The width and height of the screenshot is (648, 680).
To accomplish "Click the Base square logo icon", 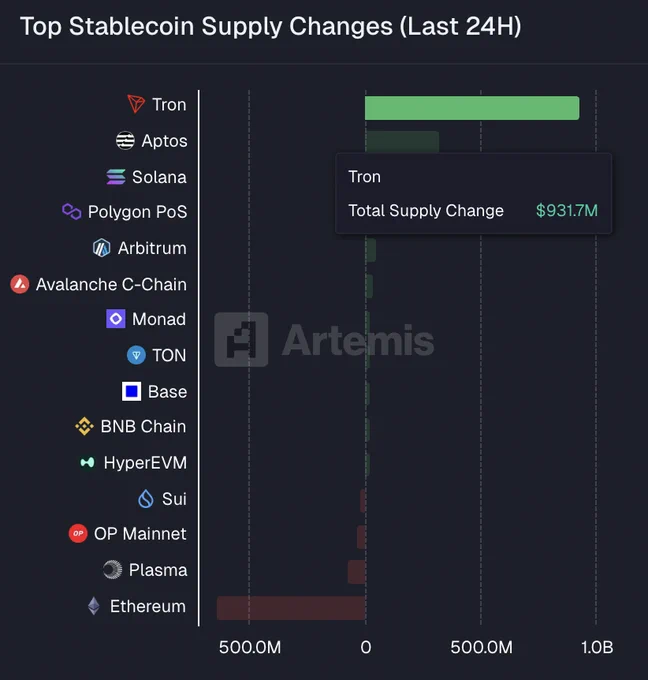I will click(131, 392).
